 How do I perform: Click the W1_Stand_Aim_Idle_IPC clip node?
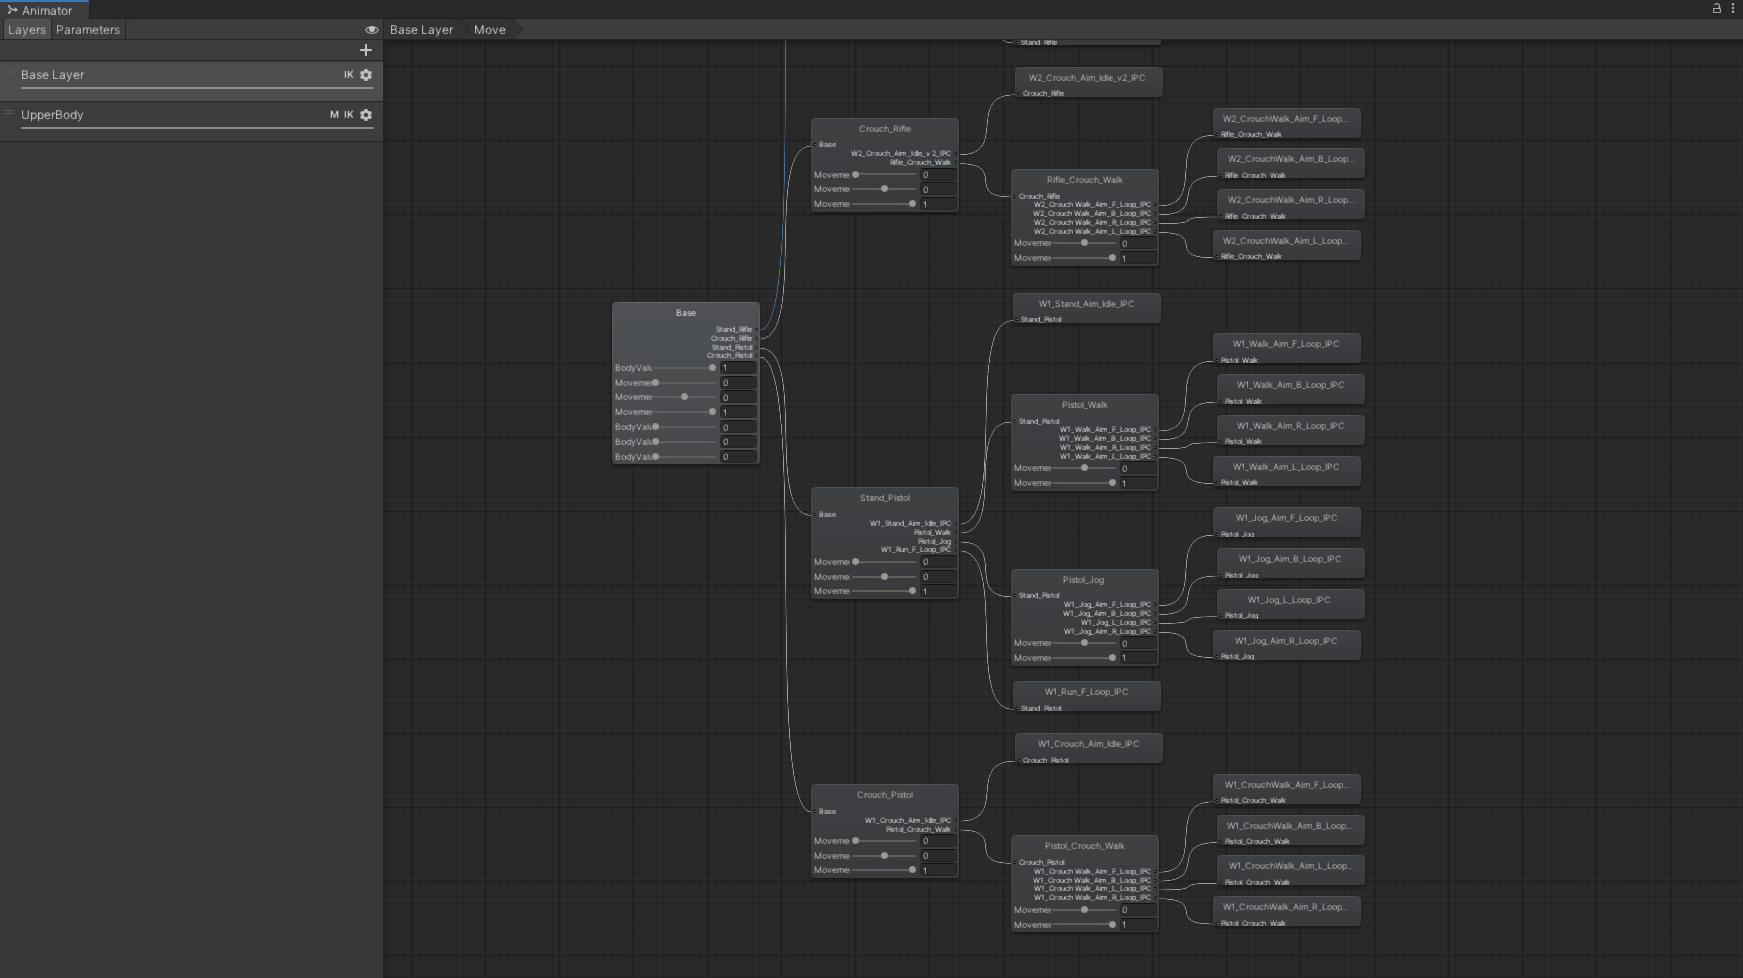[x=1087, y=308]
